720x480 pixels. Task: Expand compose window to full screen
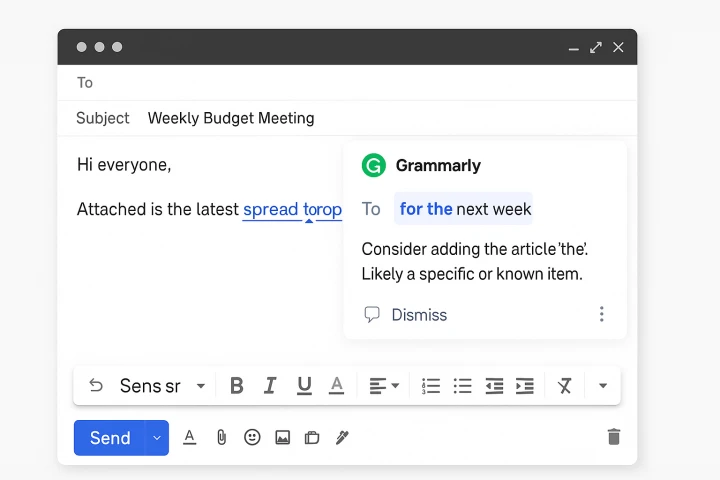pos(596,47)
